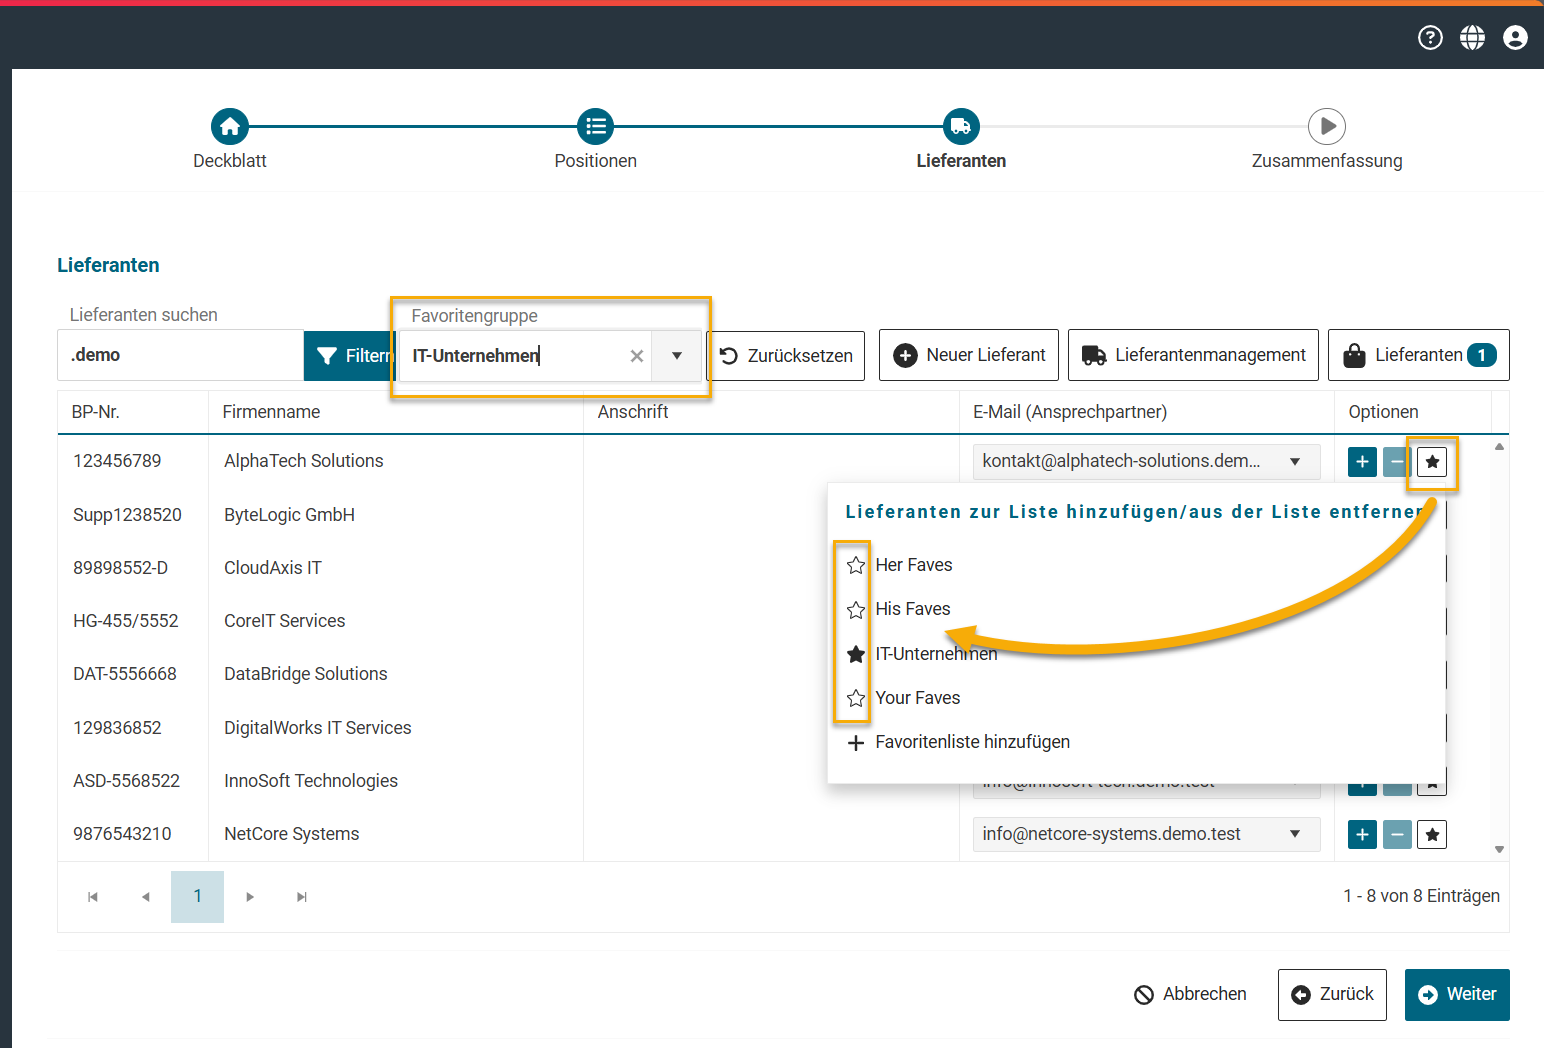Jump to the Positionen list step icon
1544x1048 pixels.
596,127
